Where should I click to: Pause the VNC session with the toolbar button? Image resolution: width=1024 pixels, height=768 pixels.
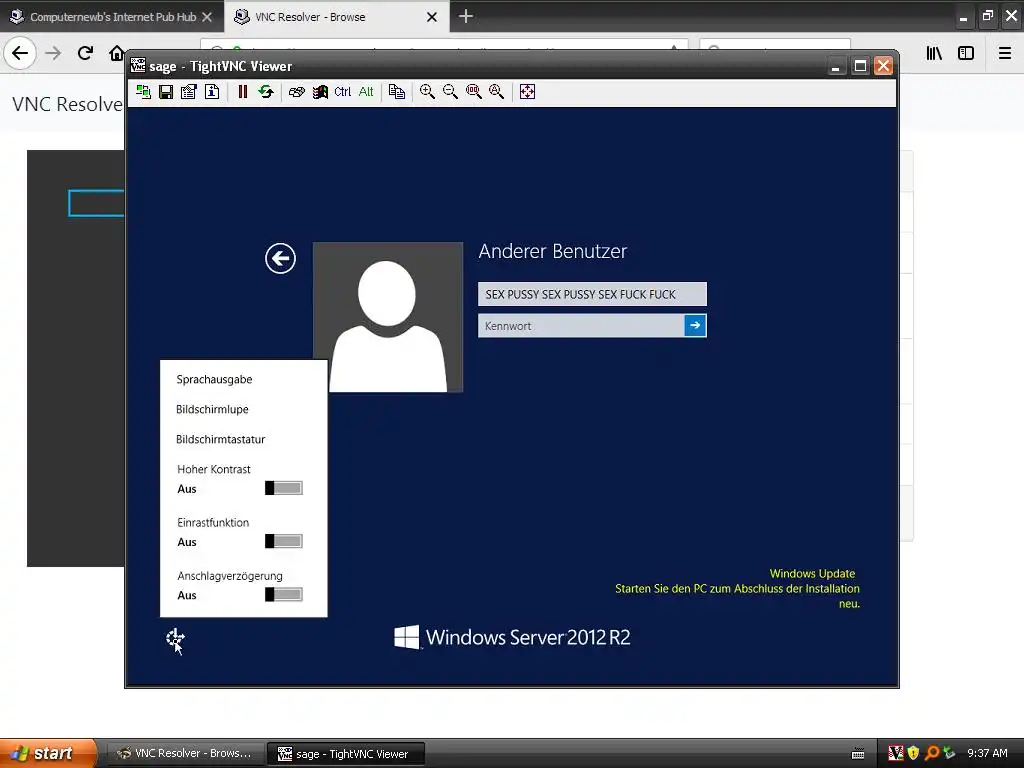(243, 92)
